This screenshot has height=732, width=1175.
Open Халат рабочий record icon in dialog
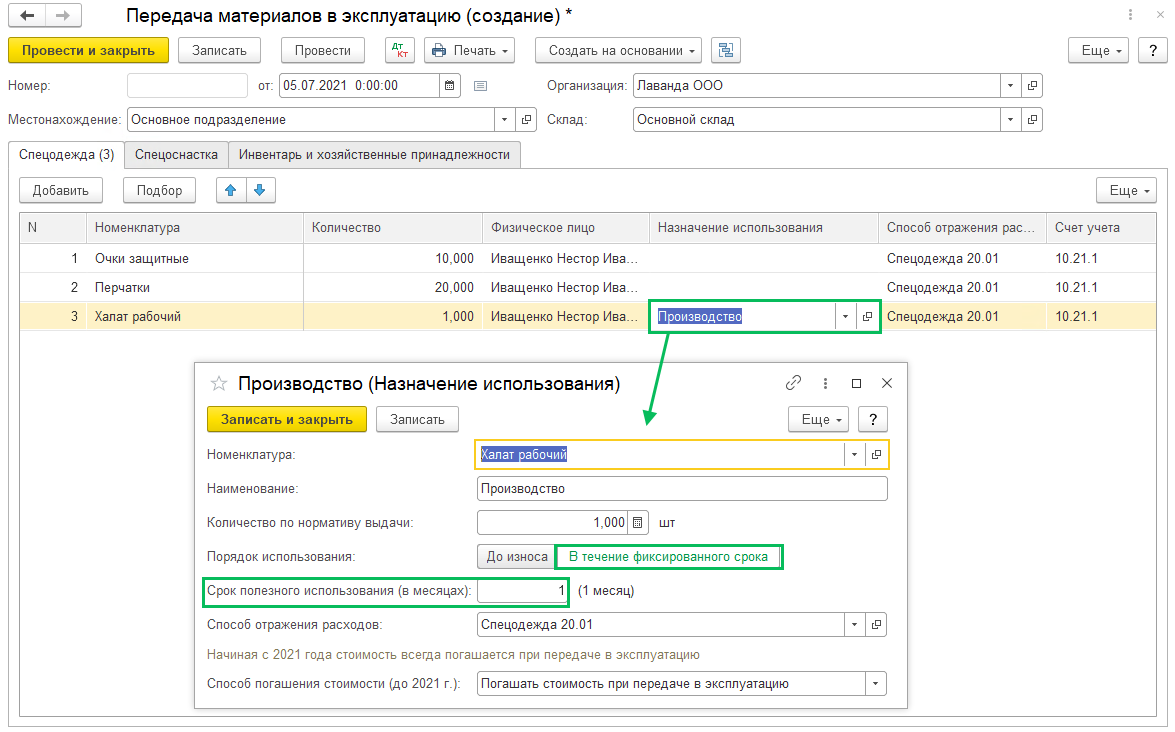(875, 455)
